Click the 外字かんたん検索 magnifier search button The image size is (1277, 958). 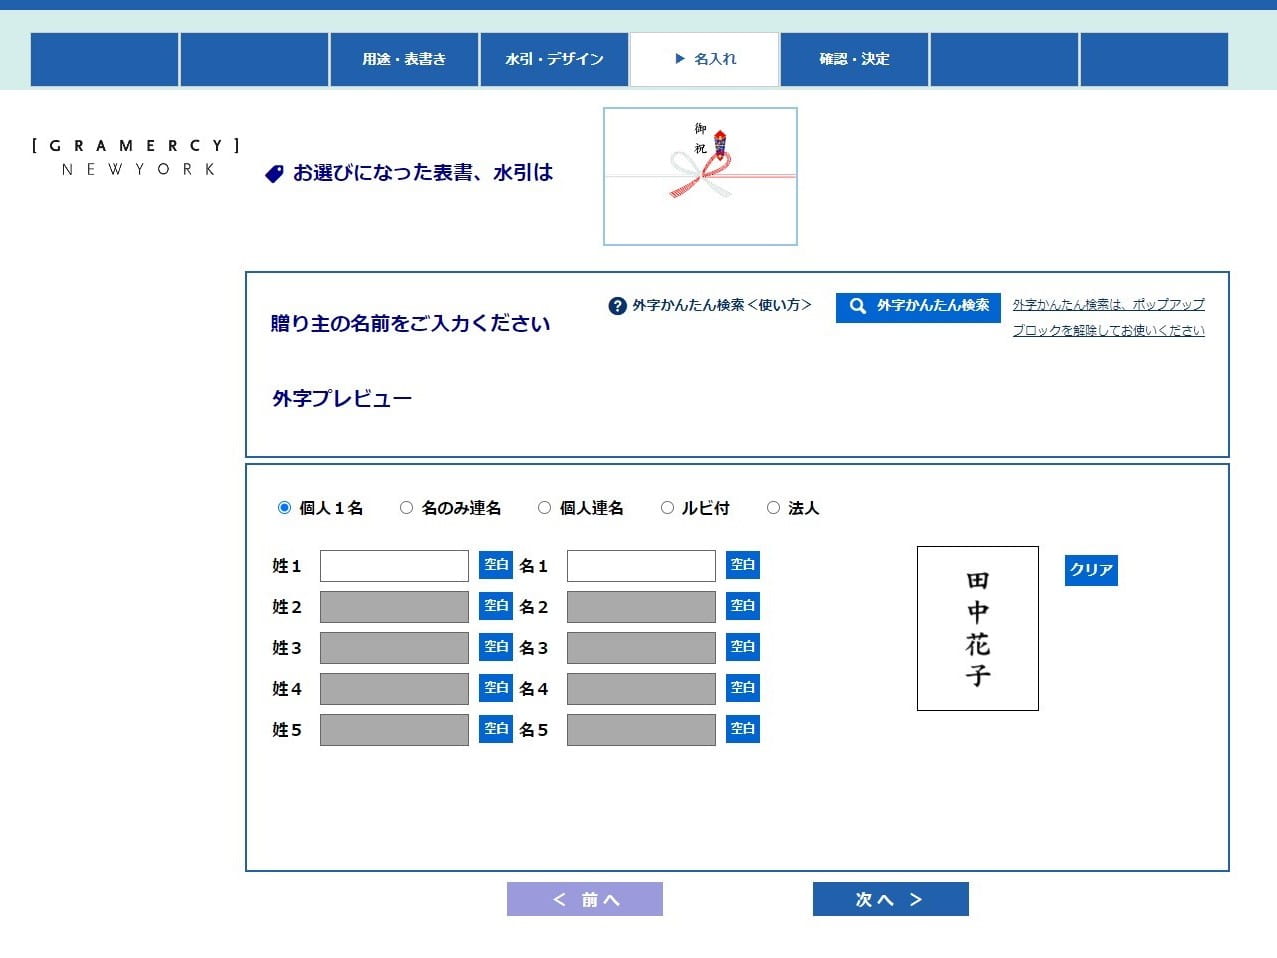click(x=918, y=306)
